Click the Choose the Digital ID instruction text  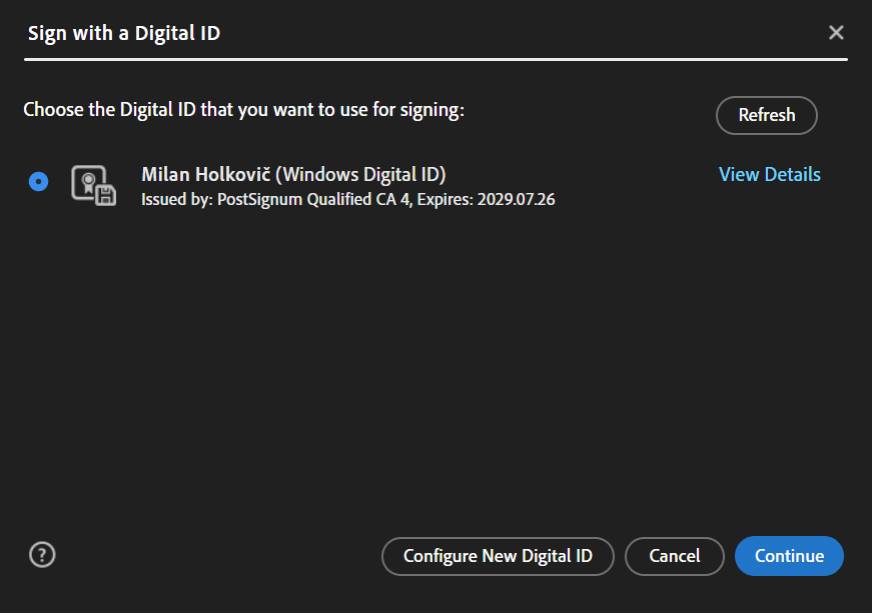(x=244, y=110)
